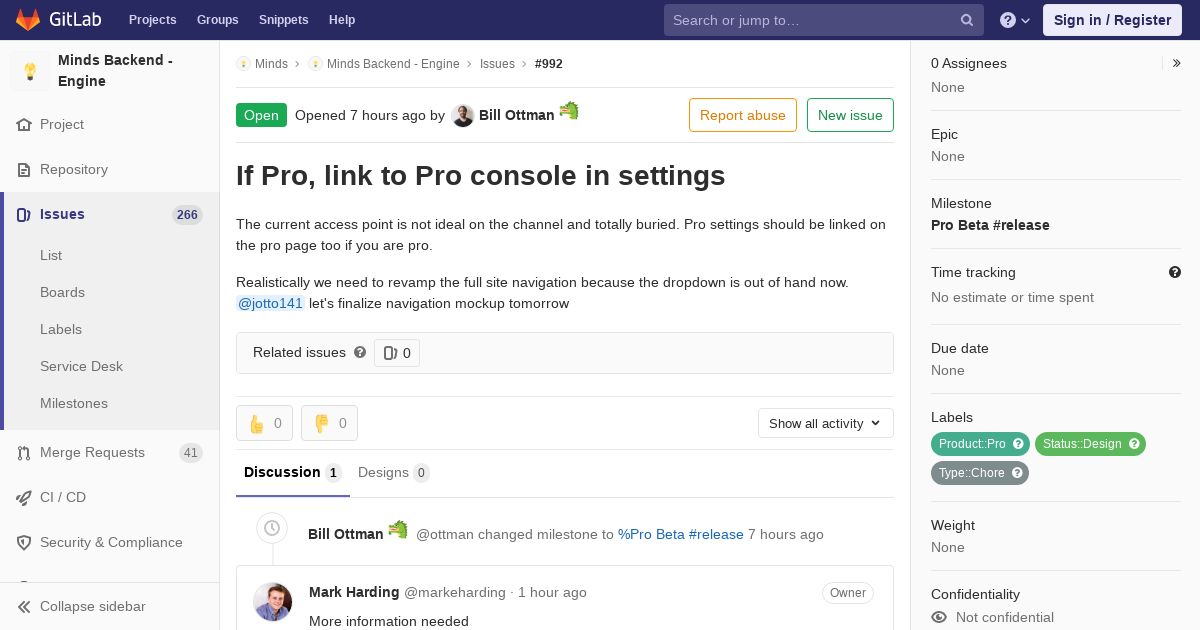
Task: Open the Snippets menu item
Action: [283, 20]
